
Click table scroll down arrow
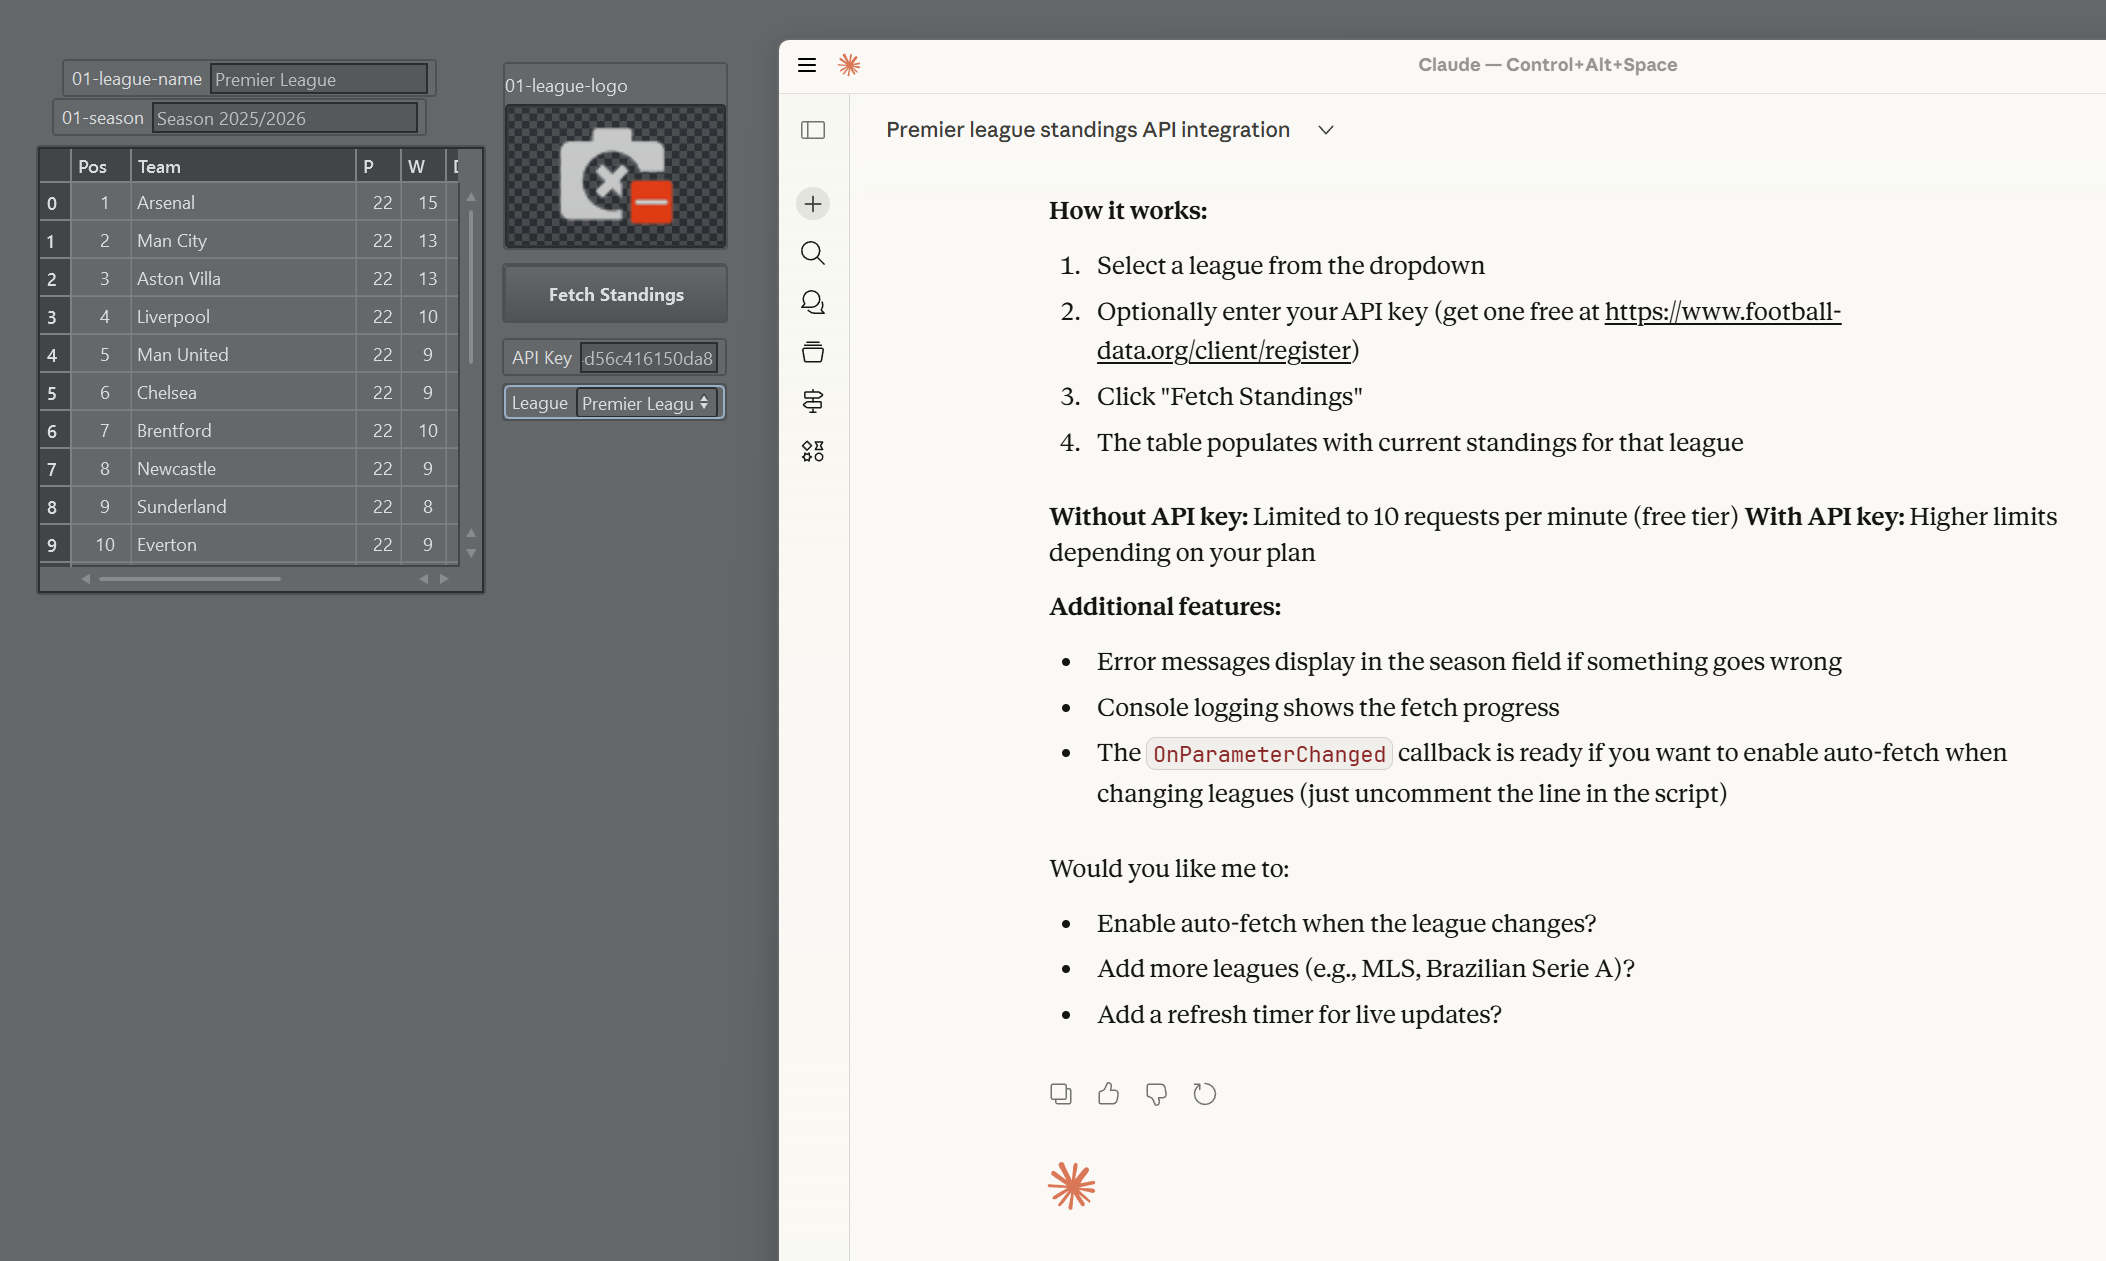pyautogui.click(x=471, y=552)
